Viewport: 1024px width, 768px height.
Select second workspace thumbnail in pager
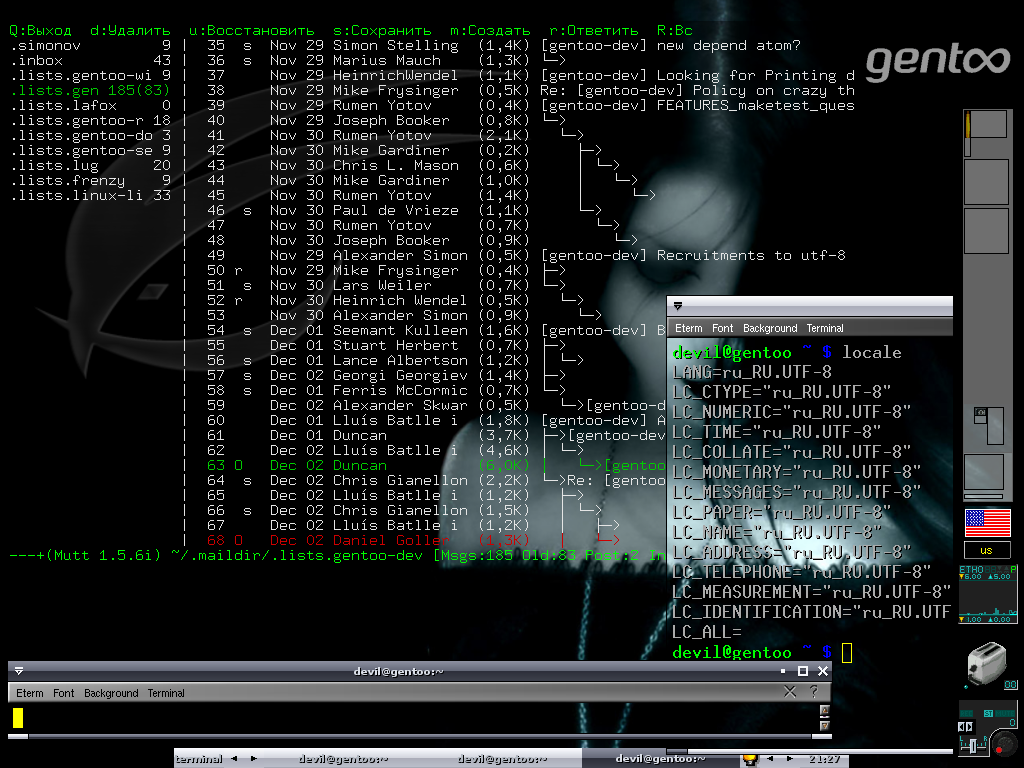(x=986, y=182)
